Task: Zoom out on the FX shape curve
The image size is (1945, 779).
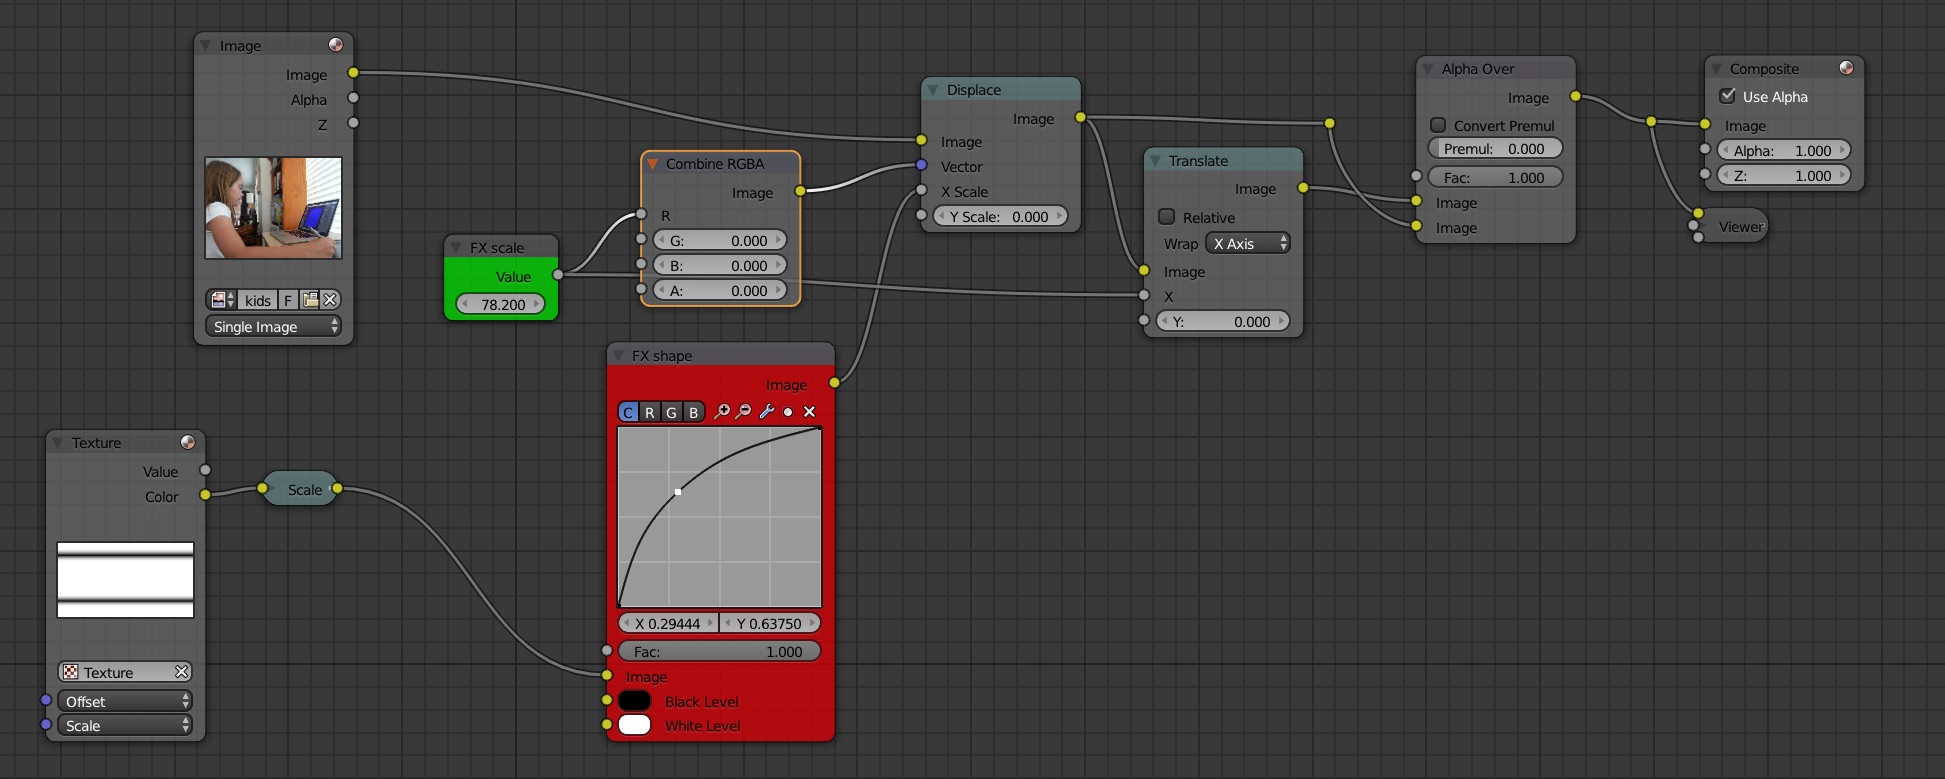Action: coord(744,412)
